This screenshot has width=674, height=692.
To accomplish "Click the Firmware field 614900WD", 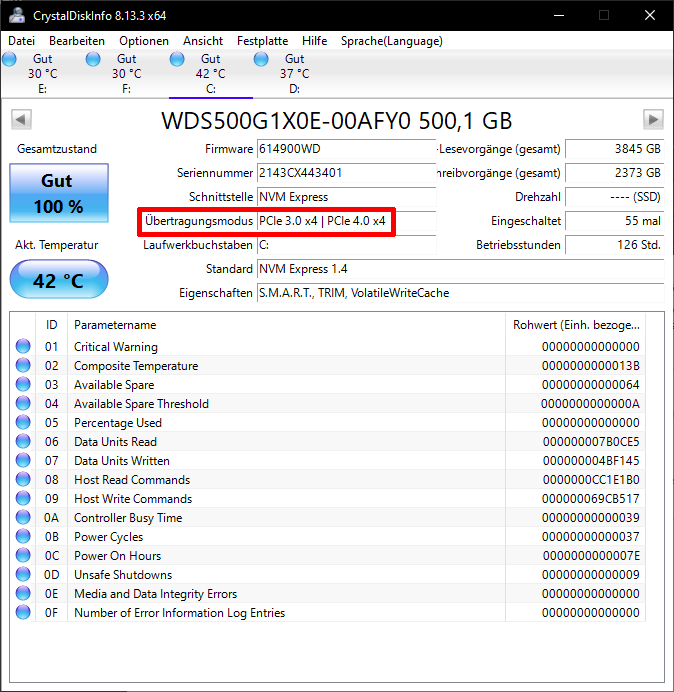I will pos(346,149).
